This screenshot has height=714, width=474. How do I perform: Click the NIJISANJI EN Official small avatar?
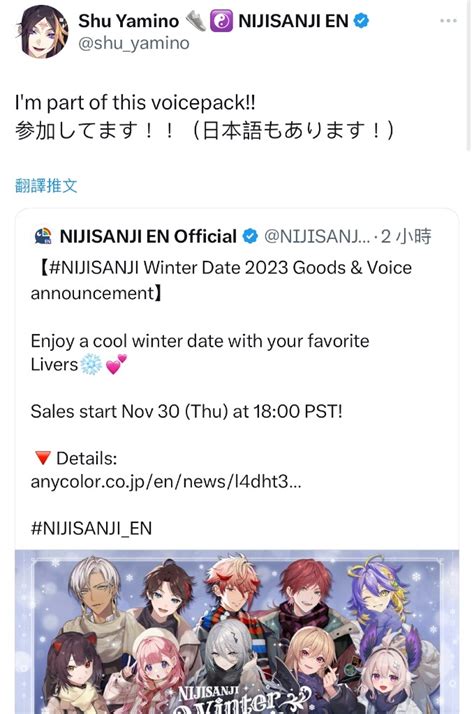coord(43,236)
